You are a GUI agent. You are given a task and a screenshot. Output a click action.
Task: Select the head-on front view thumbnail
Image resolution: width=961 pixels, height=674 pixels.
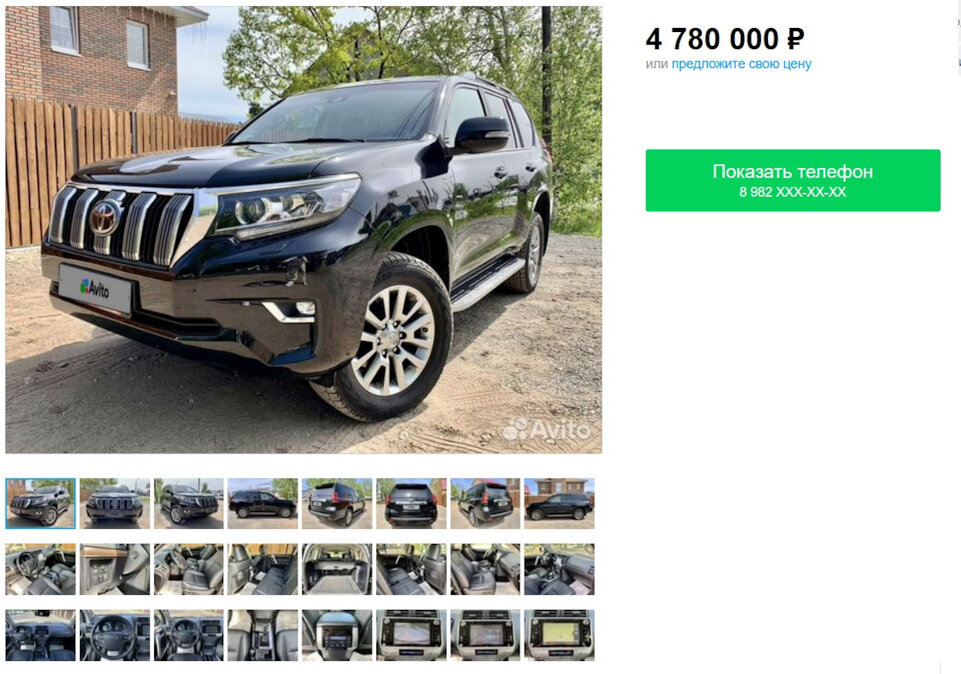pos(115,503)
